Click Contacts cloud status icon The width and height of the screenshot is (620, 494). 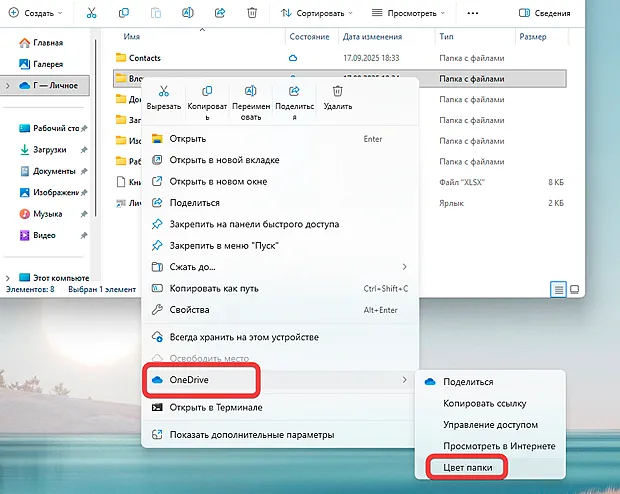pos(293,58)
